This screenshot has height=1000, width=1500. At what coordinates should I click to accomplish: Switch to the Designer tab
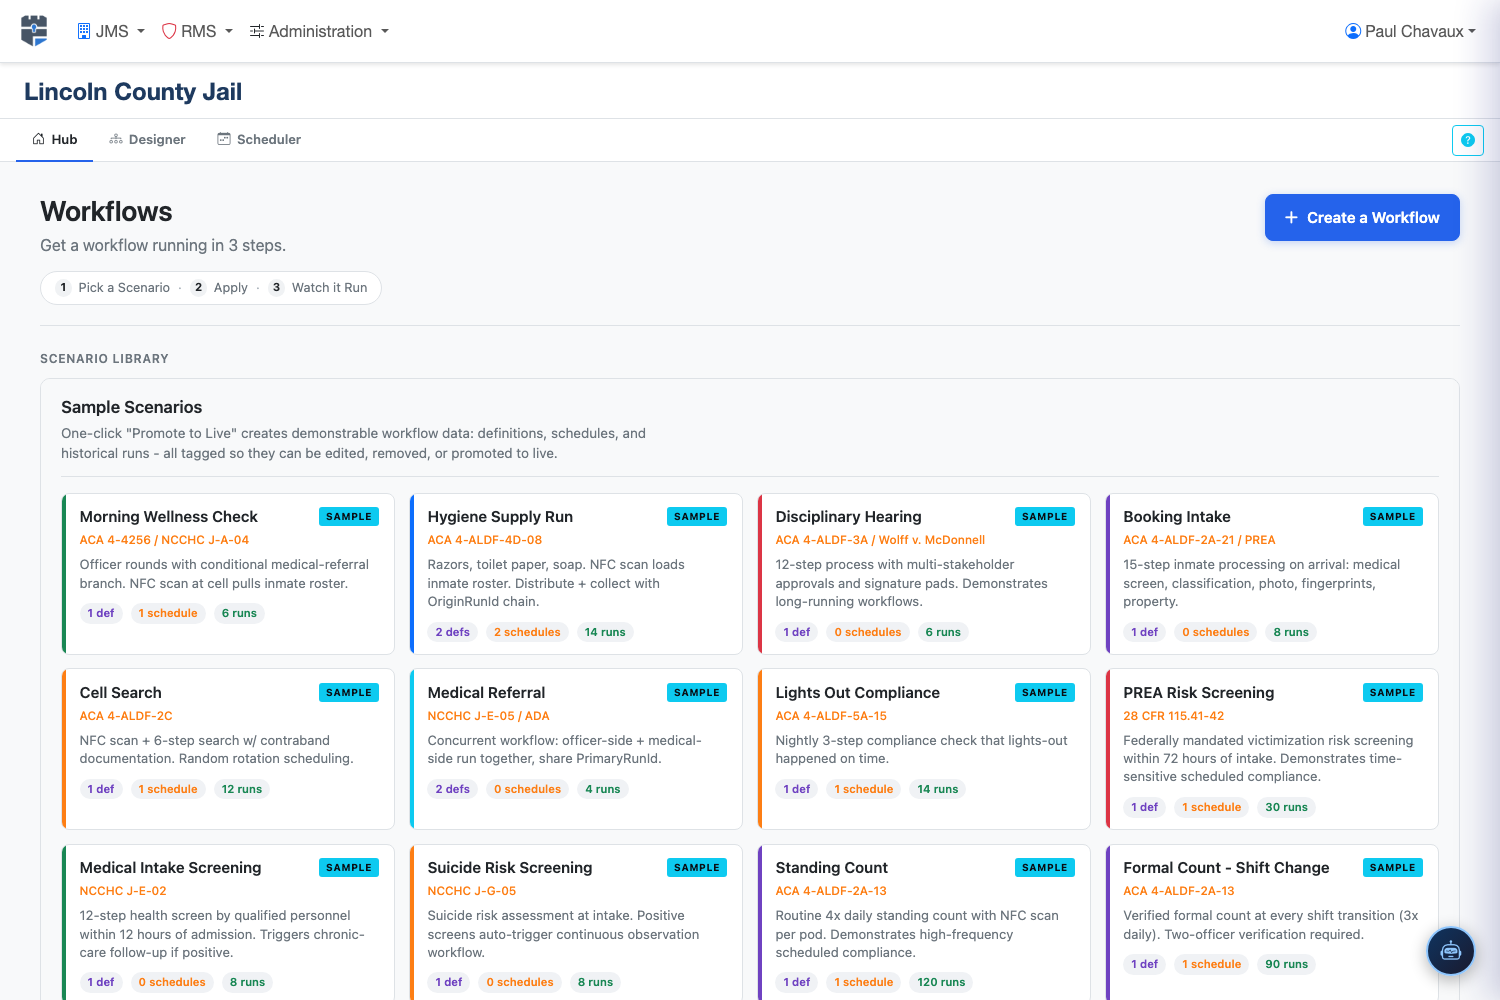[x=147, y=139]
